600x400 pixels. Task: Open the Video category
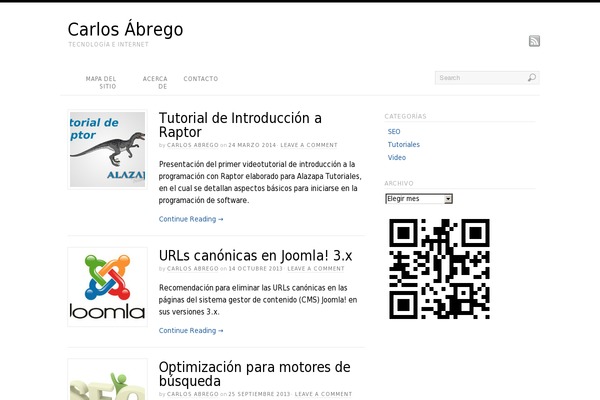[397, 158]
